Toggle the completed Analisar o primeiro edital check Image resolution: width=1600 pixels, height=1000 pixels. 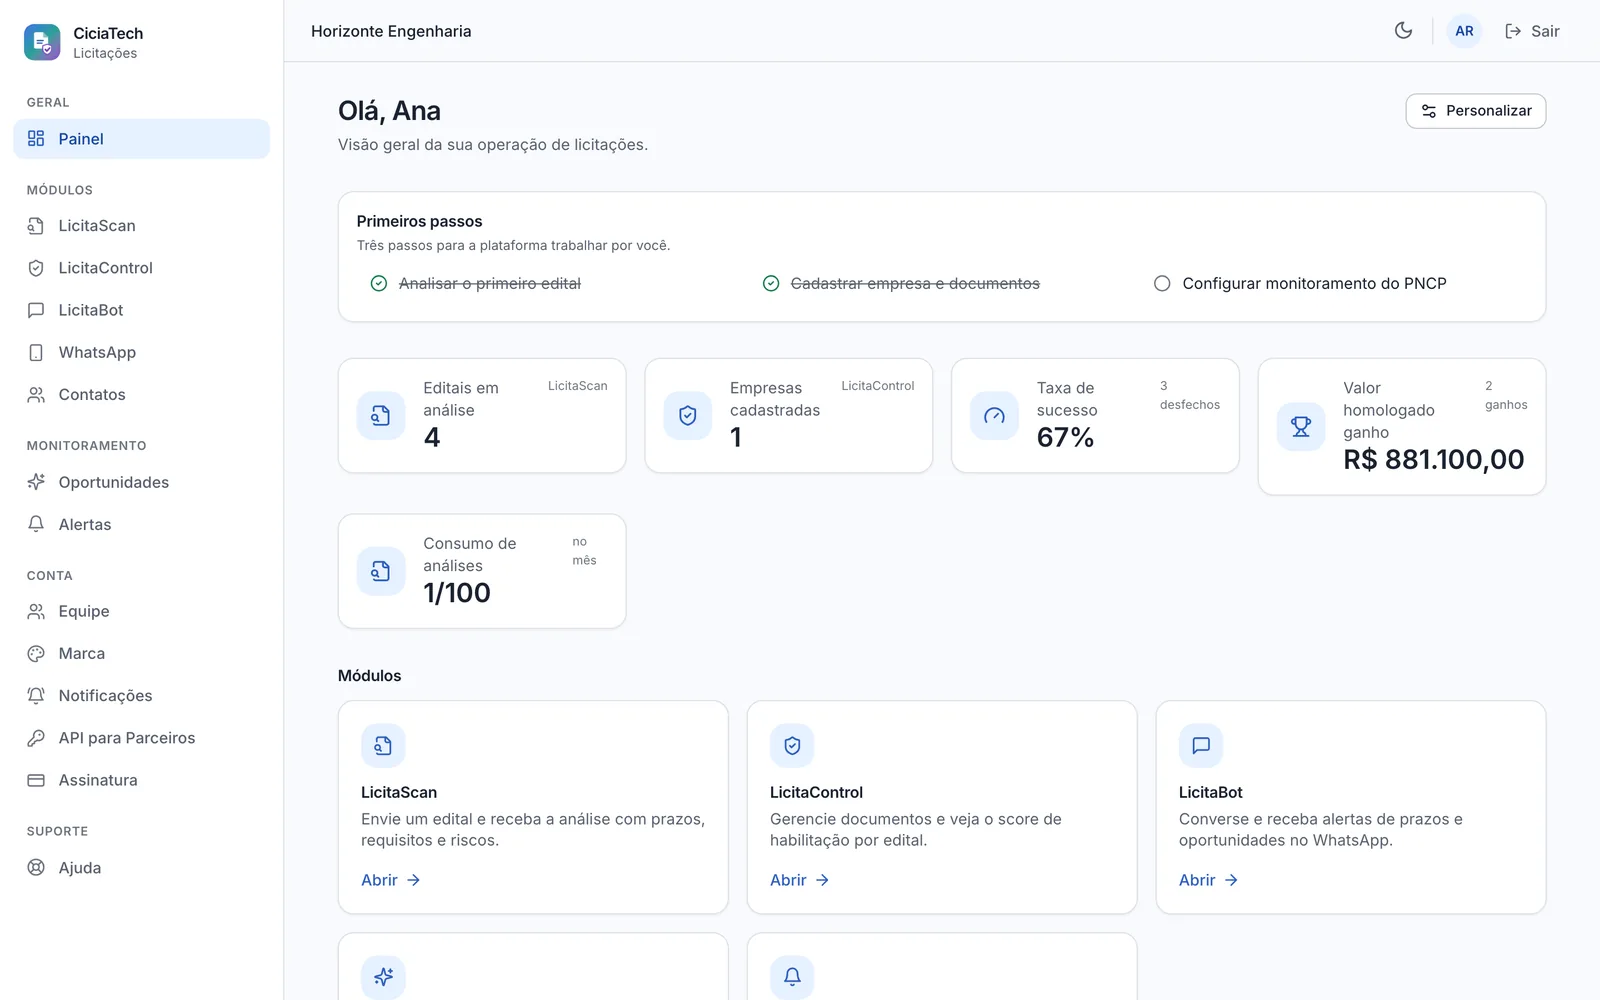point(379,284)
